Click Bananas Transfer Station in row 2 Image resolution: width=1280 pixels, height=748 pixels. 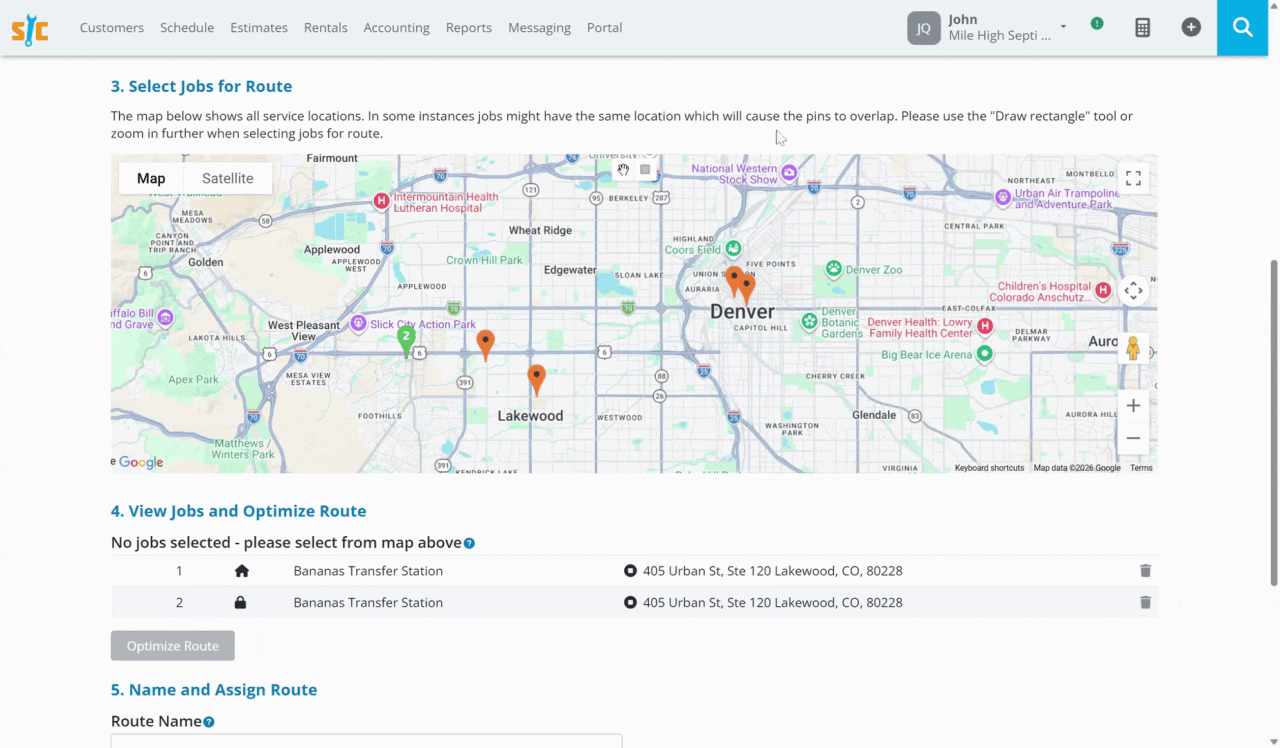click(368, 603)
